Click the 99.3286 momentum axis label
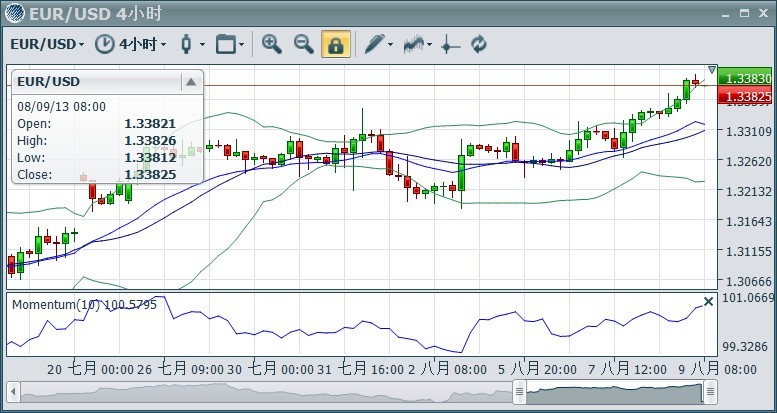Screen dimensions: 777x413 745,346
